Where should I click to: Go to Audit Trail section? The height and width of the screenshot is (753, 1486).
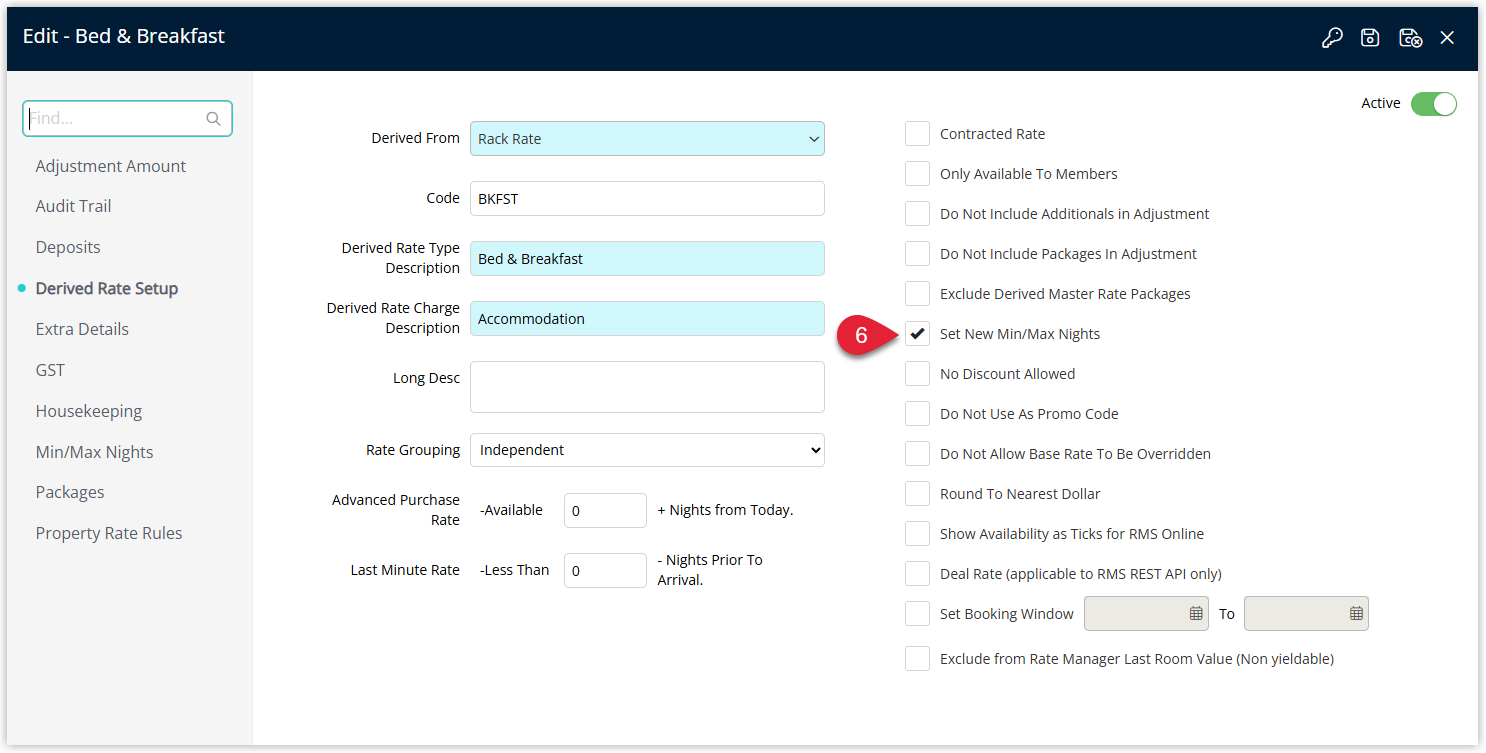[74, 206]
